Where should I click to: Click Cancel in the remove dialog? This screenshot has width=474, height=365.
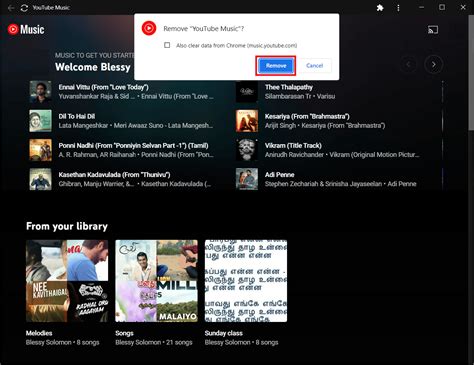coord(314,66)
